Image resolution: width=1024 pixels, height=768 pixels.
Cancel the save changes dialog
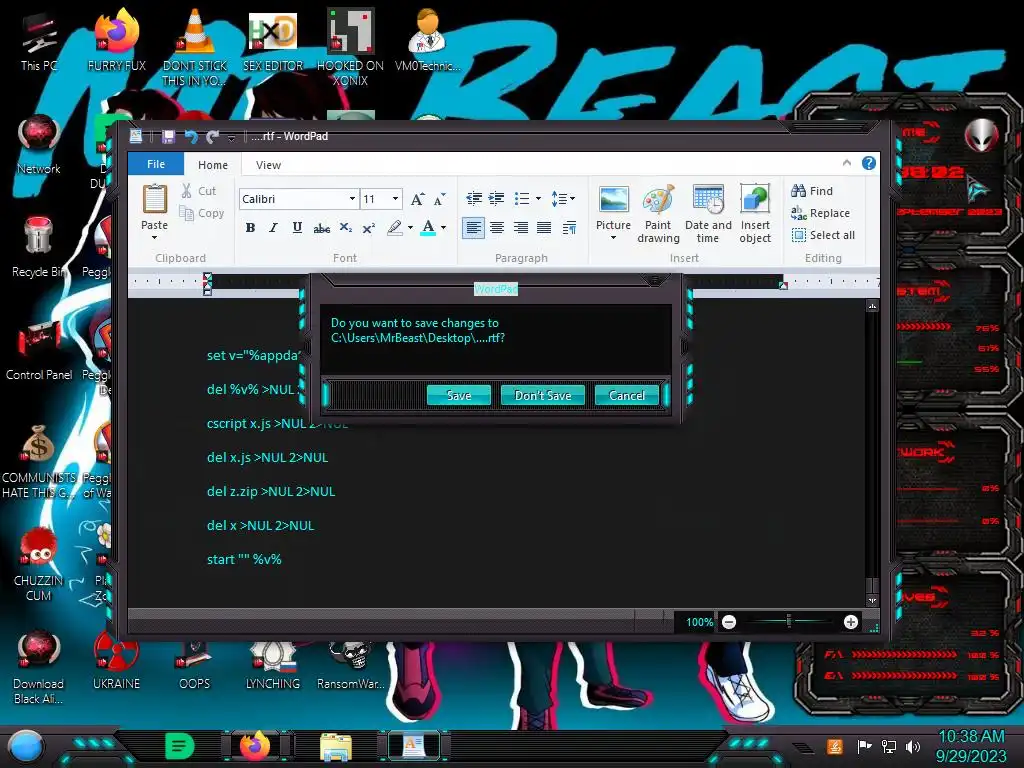point(626,395)
